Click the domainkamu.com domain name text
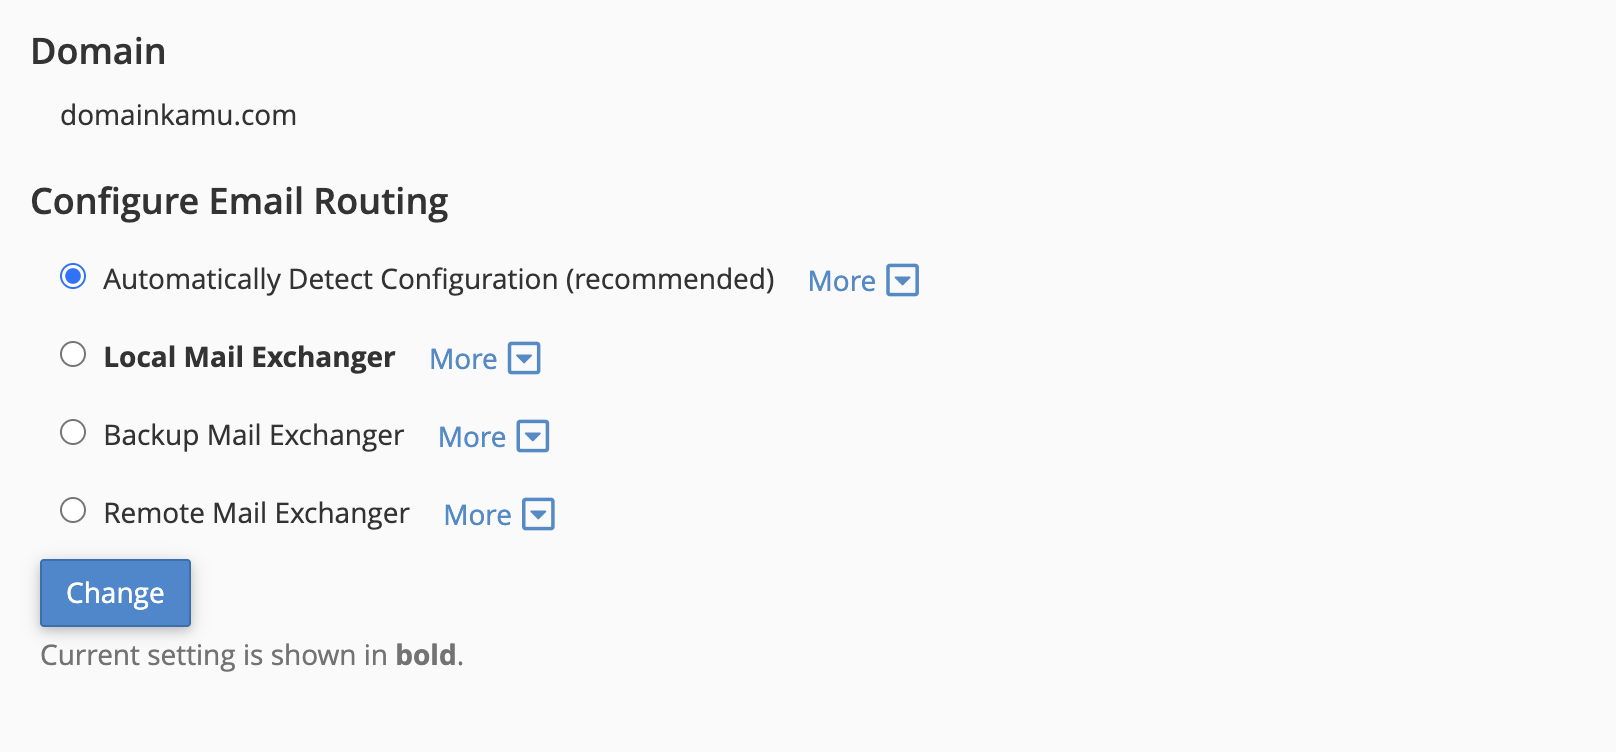Viewport: 1616px width, 752px height. point(178,115)
